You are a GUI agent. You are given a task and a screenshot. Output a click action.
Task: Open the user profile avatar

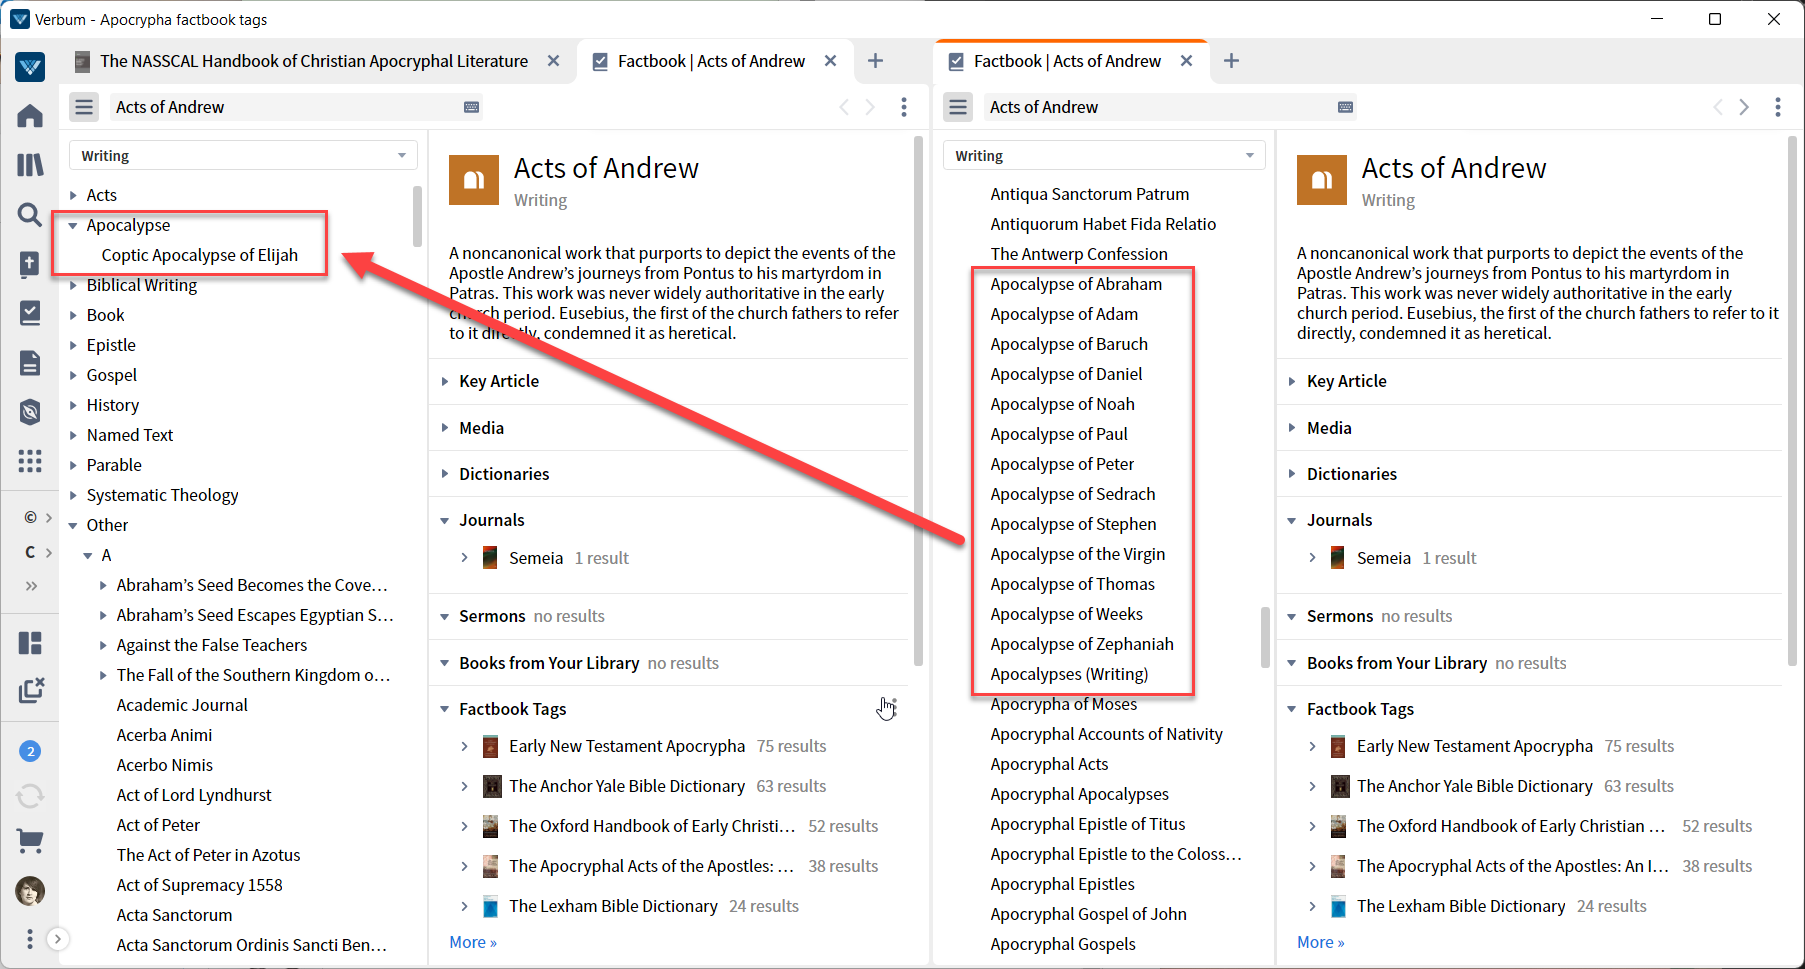tap(30, 890)
